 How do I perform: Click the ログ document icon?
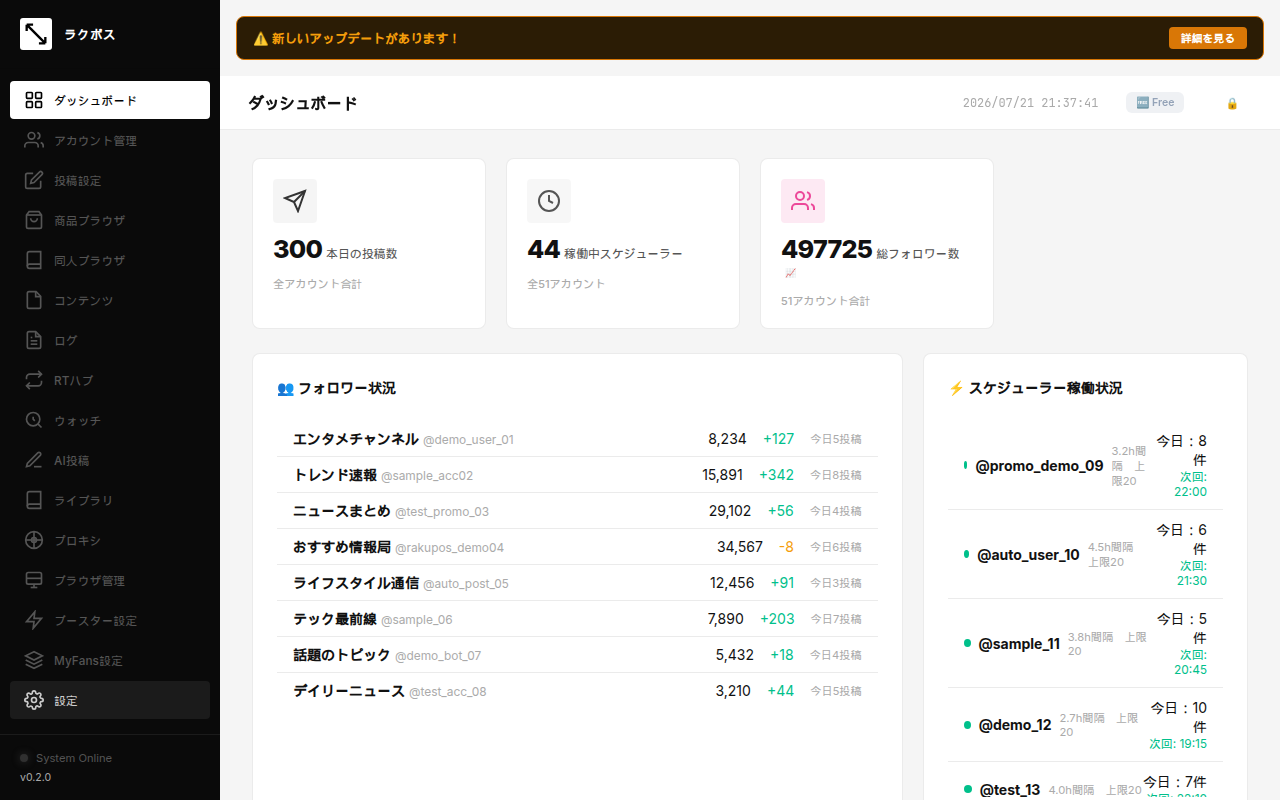pos(34,340)
